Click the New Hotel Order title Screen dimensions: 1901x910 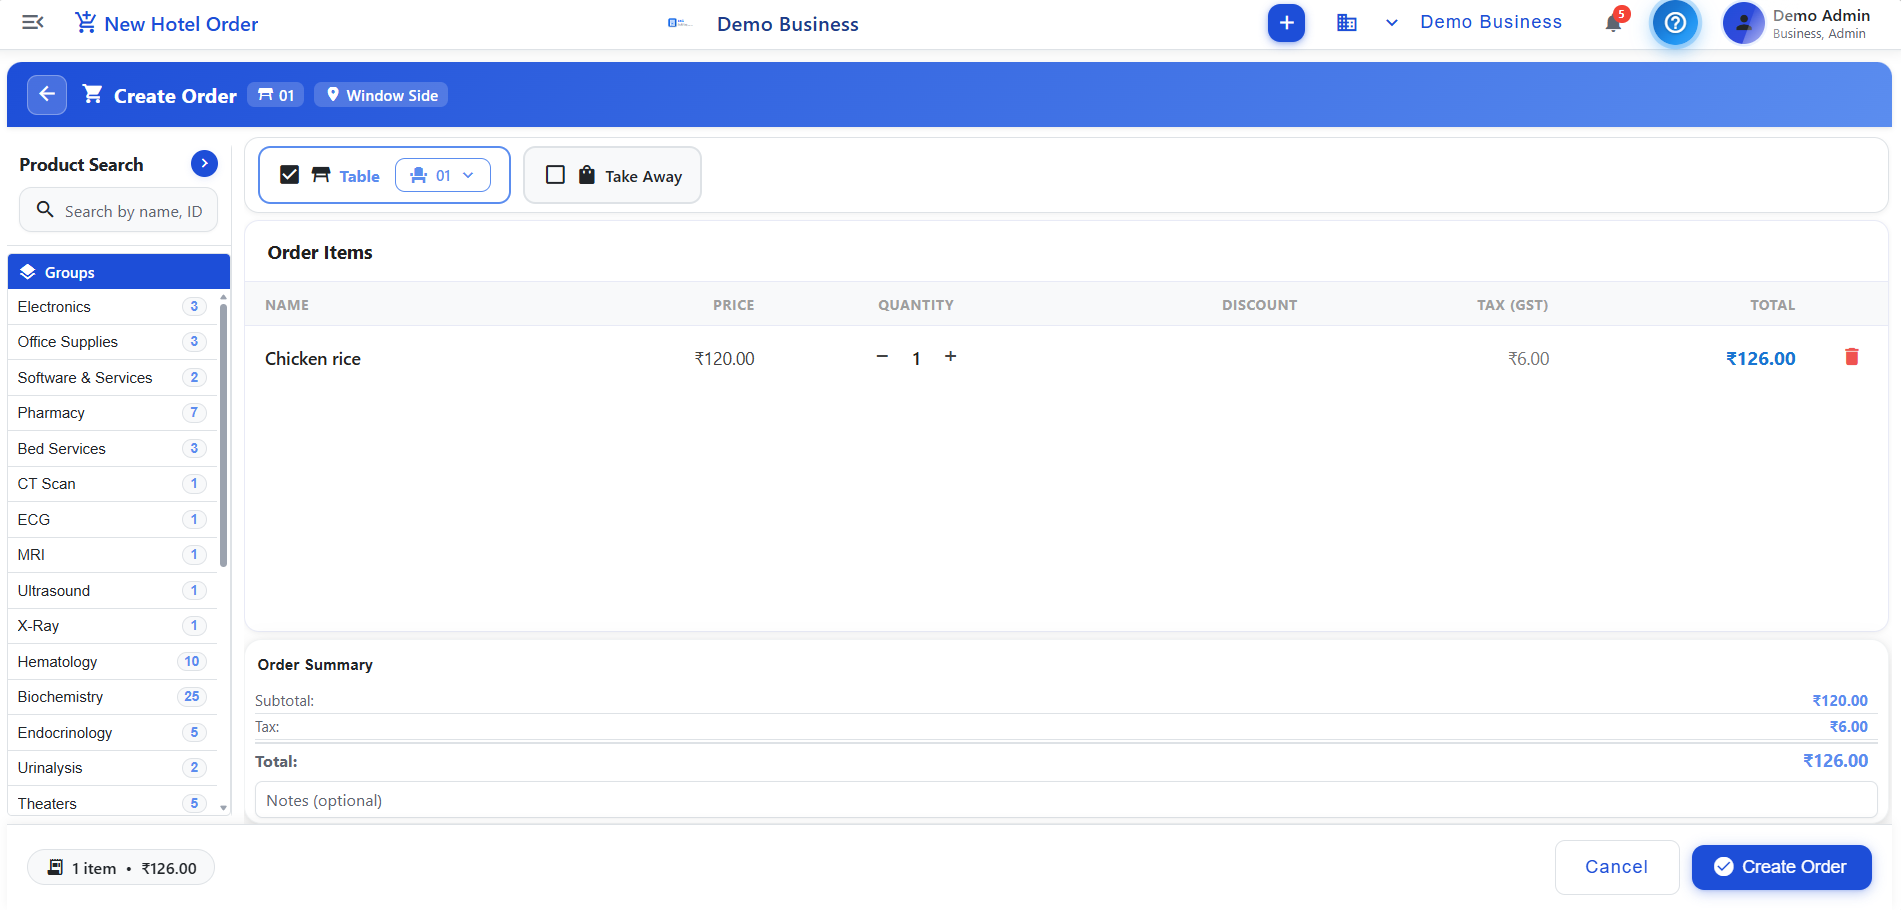[x=181, y=24]
